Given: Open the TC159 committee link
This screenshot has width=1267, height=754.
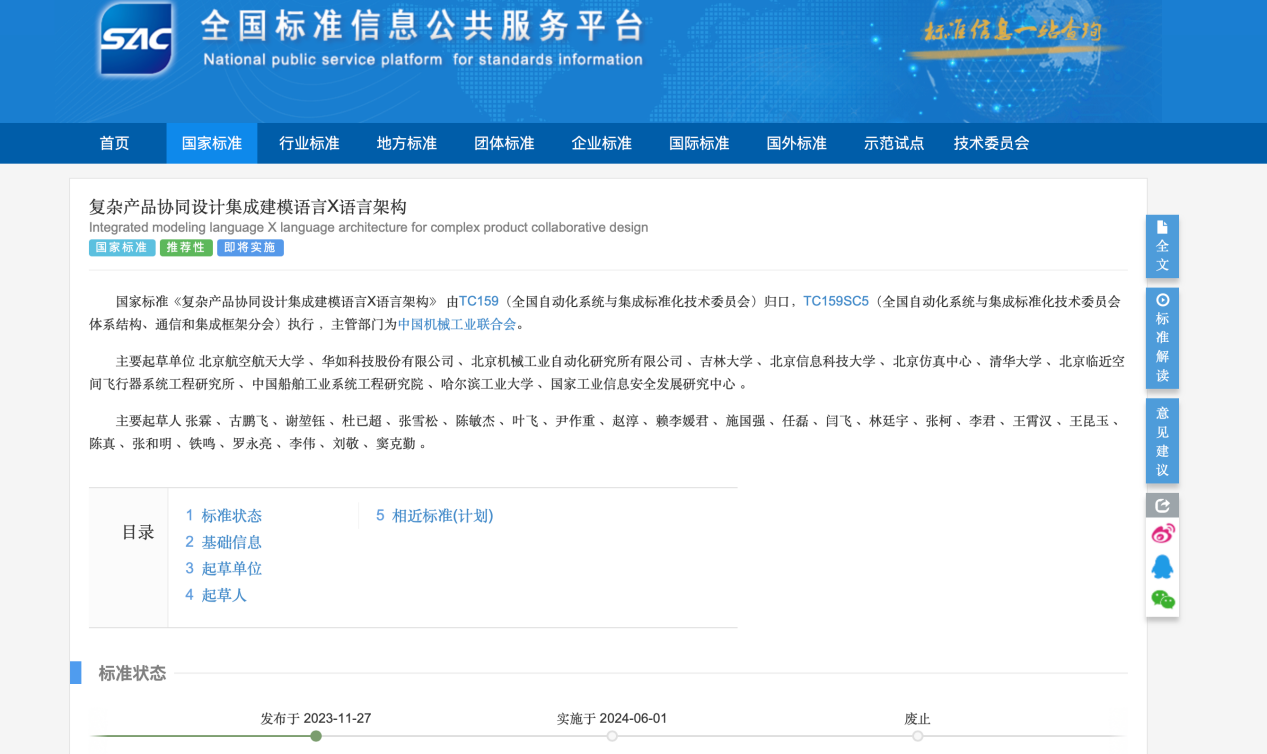Looking at the screenshot, I should coord(478,301).
